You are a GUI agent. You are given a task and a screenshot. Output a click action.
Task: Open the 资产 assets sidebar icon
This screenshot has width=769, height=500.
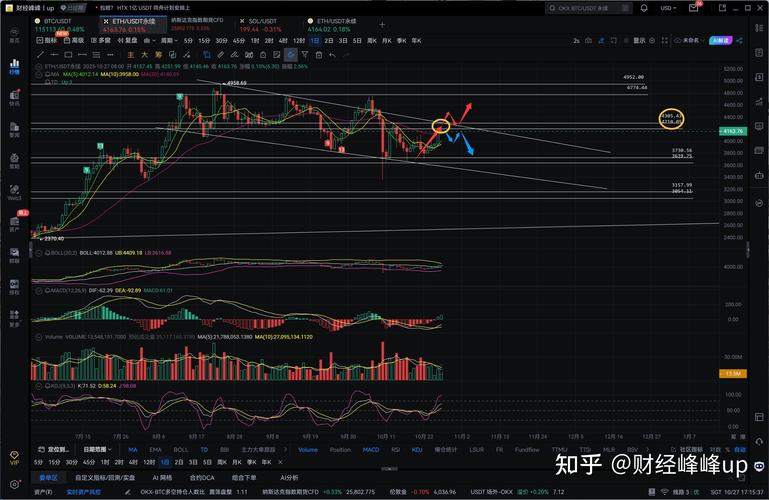tap(14, 225)
